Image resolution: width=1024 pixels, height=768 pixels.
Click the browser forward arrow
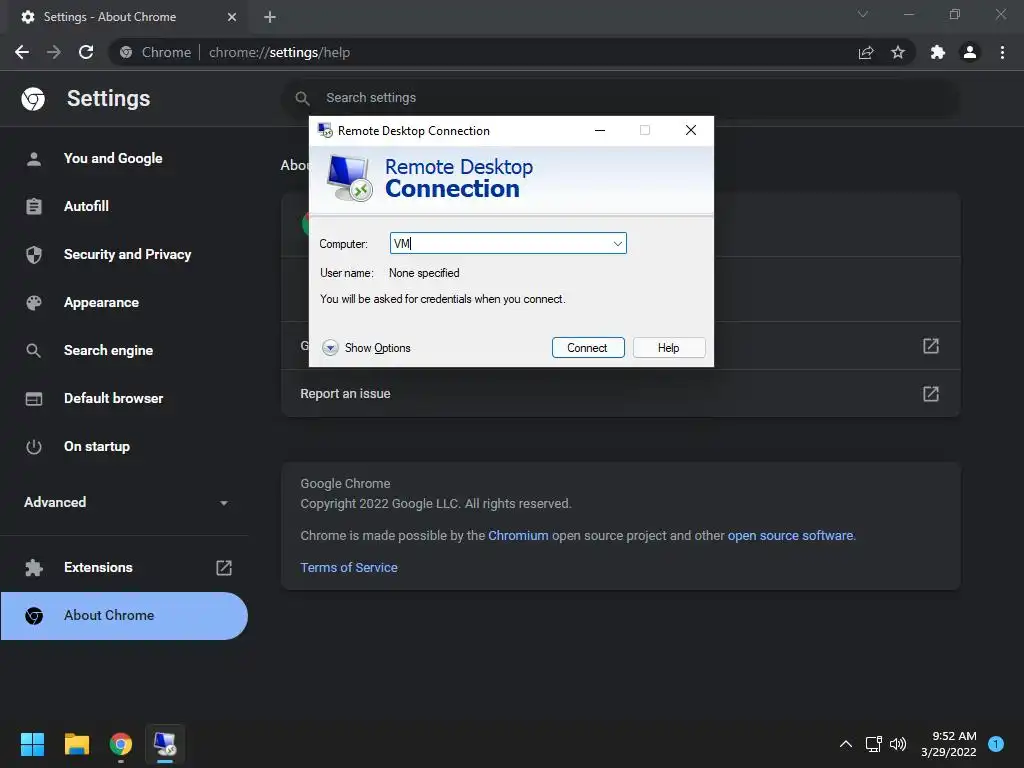click(54, 52)
